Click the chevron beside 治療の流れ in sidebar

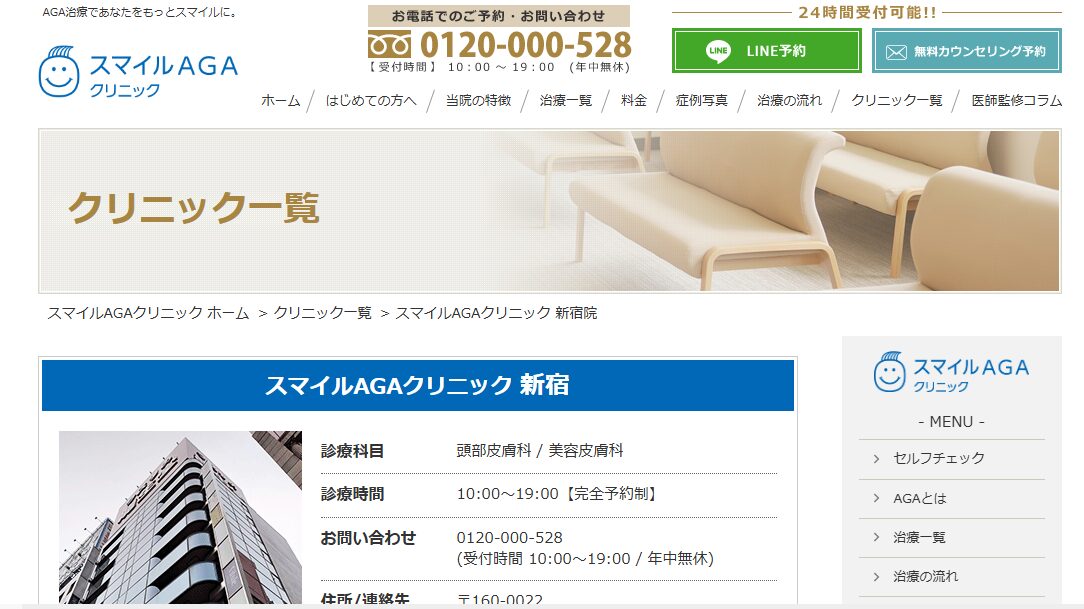click(x=877, y=577)
